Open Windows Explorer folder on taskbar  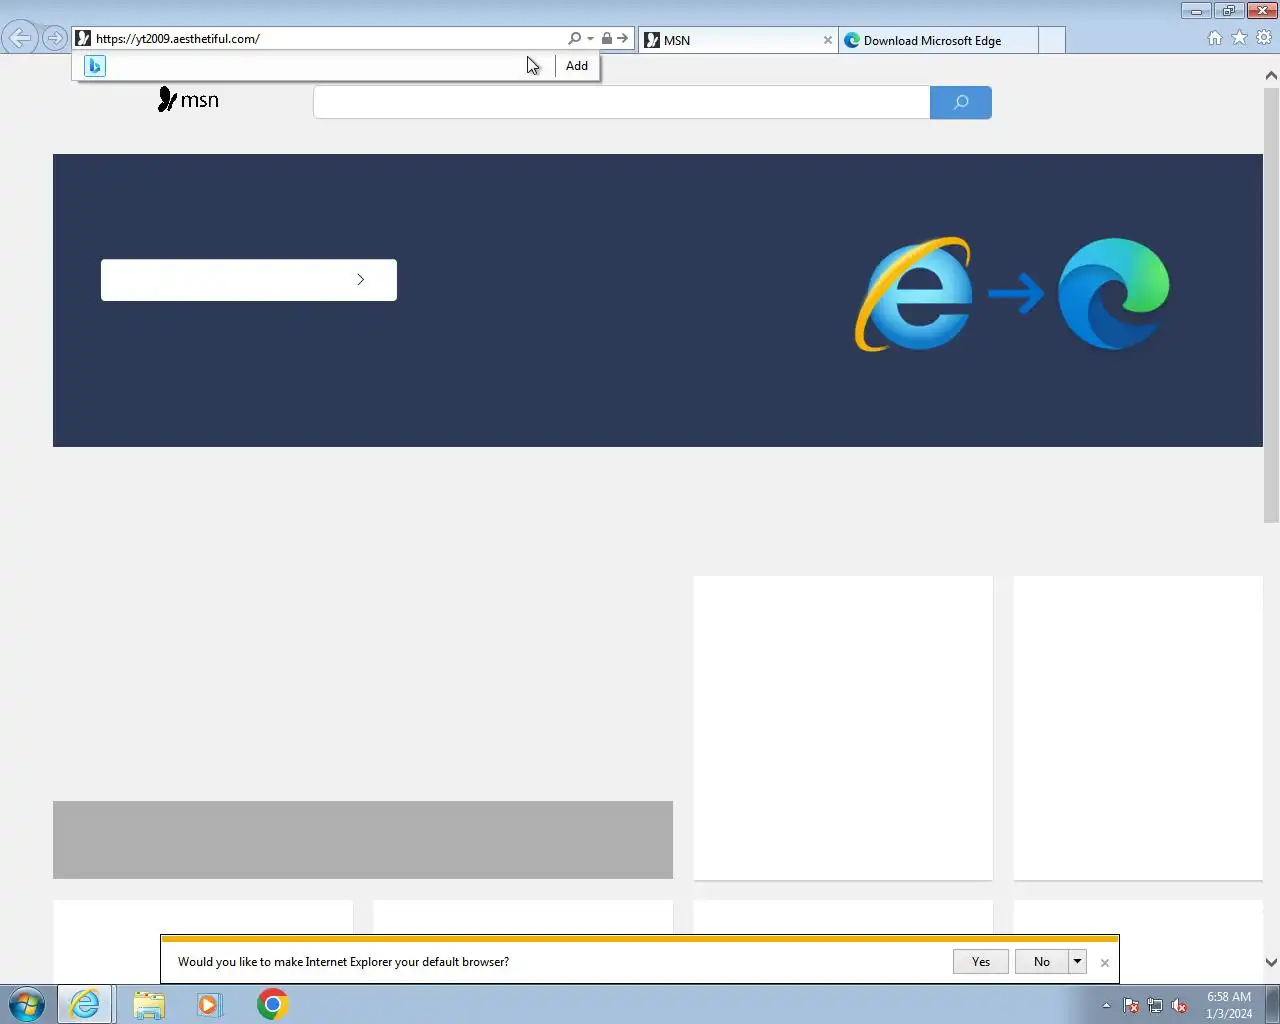(x=149, y=1004)
